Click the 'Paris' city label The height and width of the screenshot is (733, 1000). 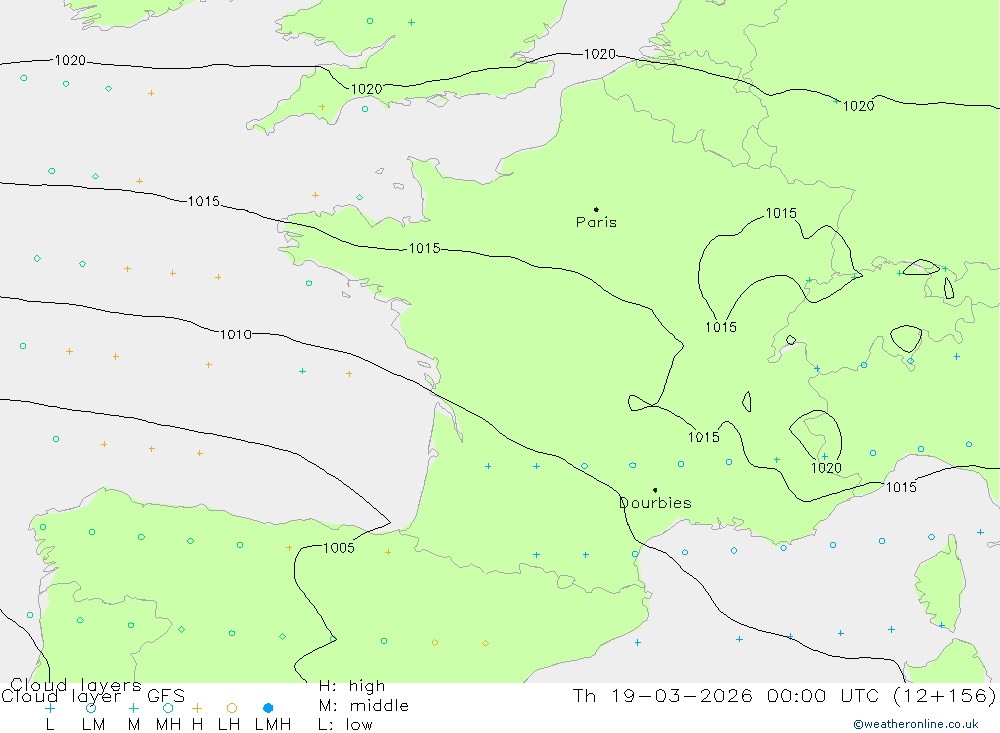click(596, 222)
